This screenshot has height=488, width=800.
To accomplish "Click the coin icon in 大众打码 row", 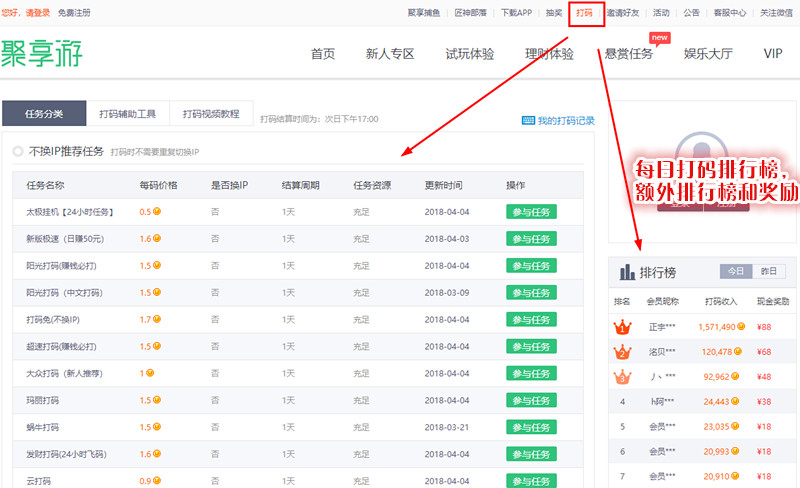I will tap(150, 373).
